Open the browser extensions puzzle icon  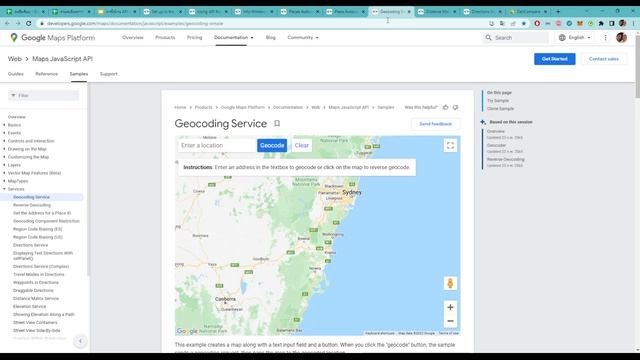click(x=601, y=23)
